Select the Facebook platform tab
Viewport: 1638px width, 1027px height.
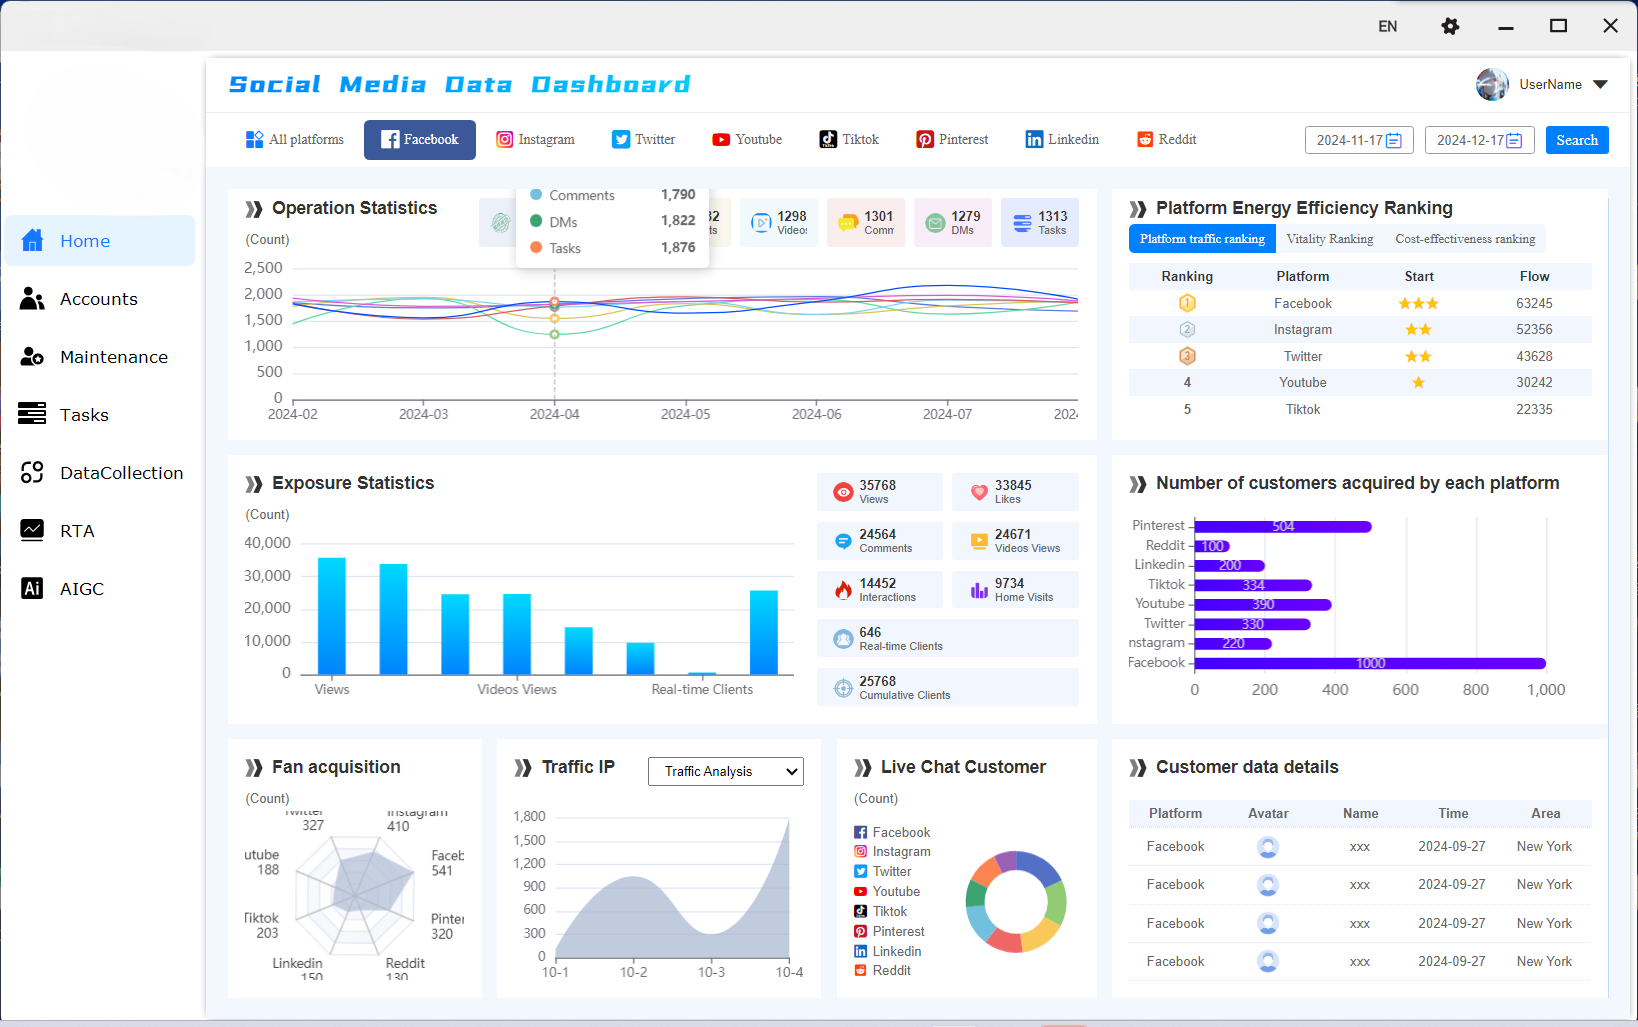point(420,140)
